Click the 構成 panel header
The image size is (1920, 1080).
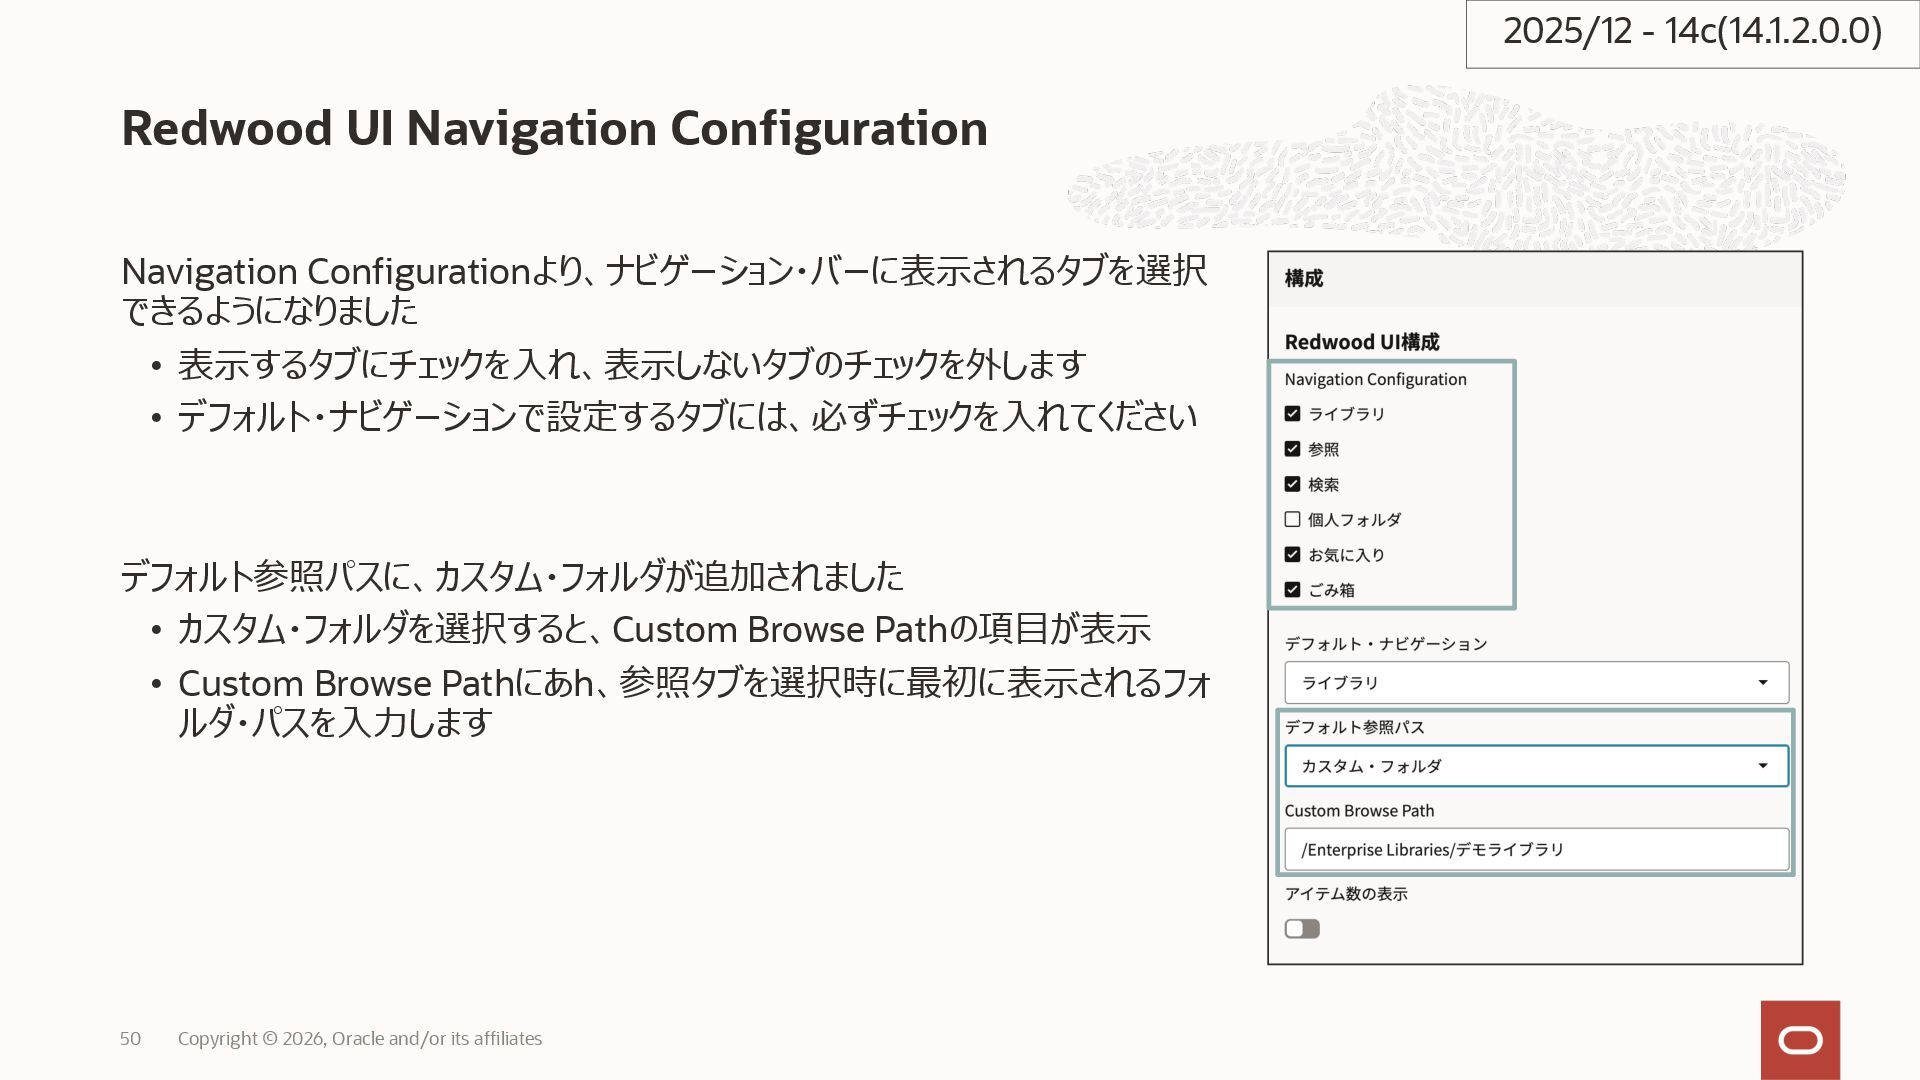(x=1304, y=278)
